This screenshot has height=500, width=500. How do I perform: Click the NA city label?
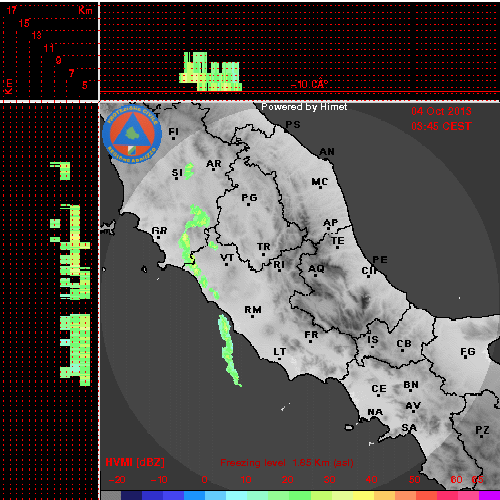tap(375, 412)
